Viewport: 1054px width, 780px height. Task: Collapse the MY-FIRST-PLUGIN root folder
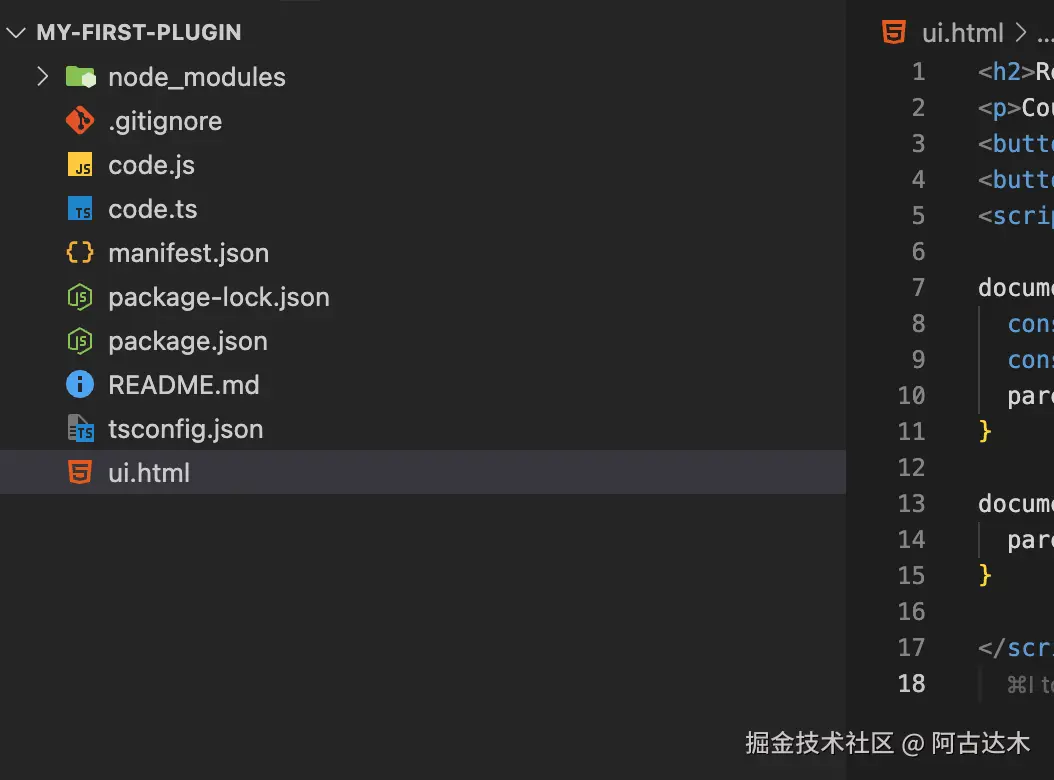pyautogui.click(x=15, y=32)
